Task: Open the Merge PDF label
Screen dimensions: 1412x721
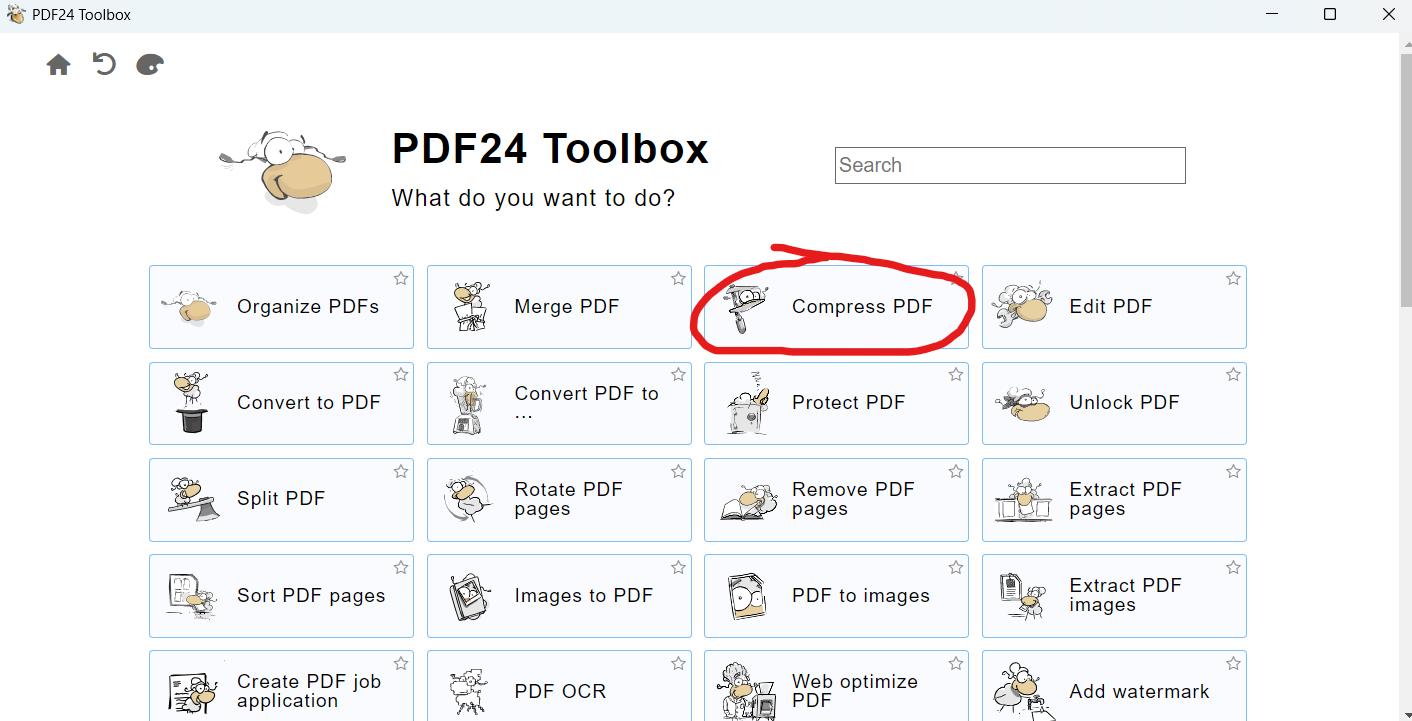Action: [x=567, y=307]
